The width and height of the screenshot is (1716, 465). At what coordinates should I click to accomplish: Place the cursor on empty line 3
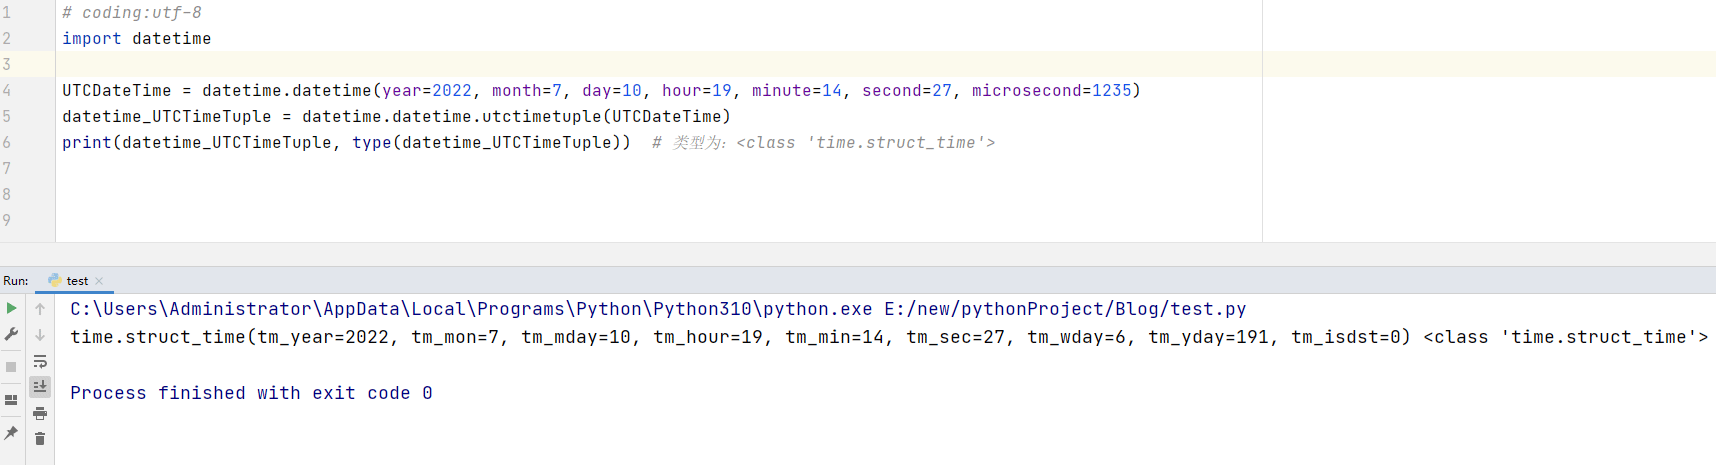660,64
